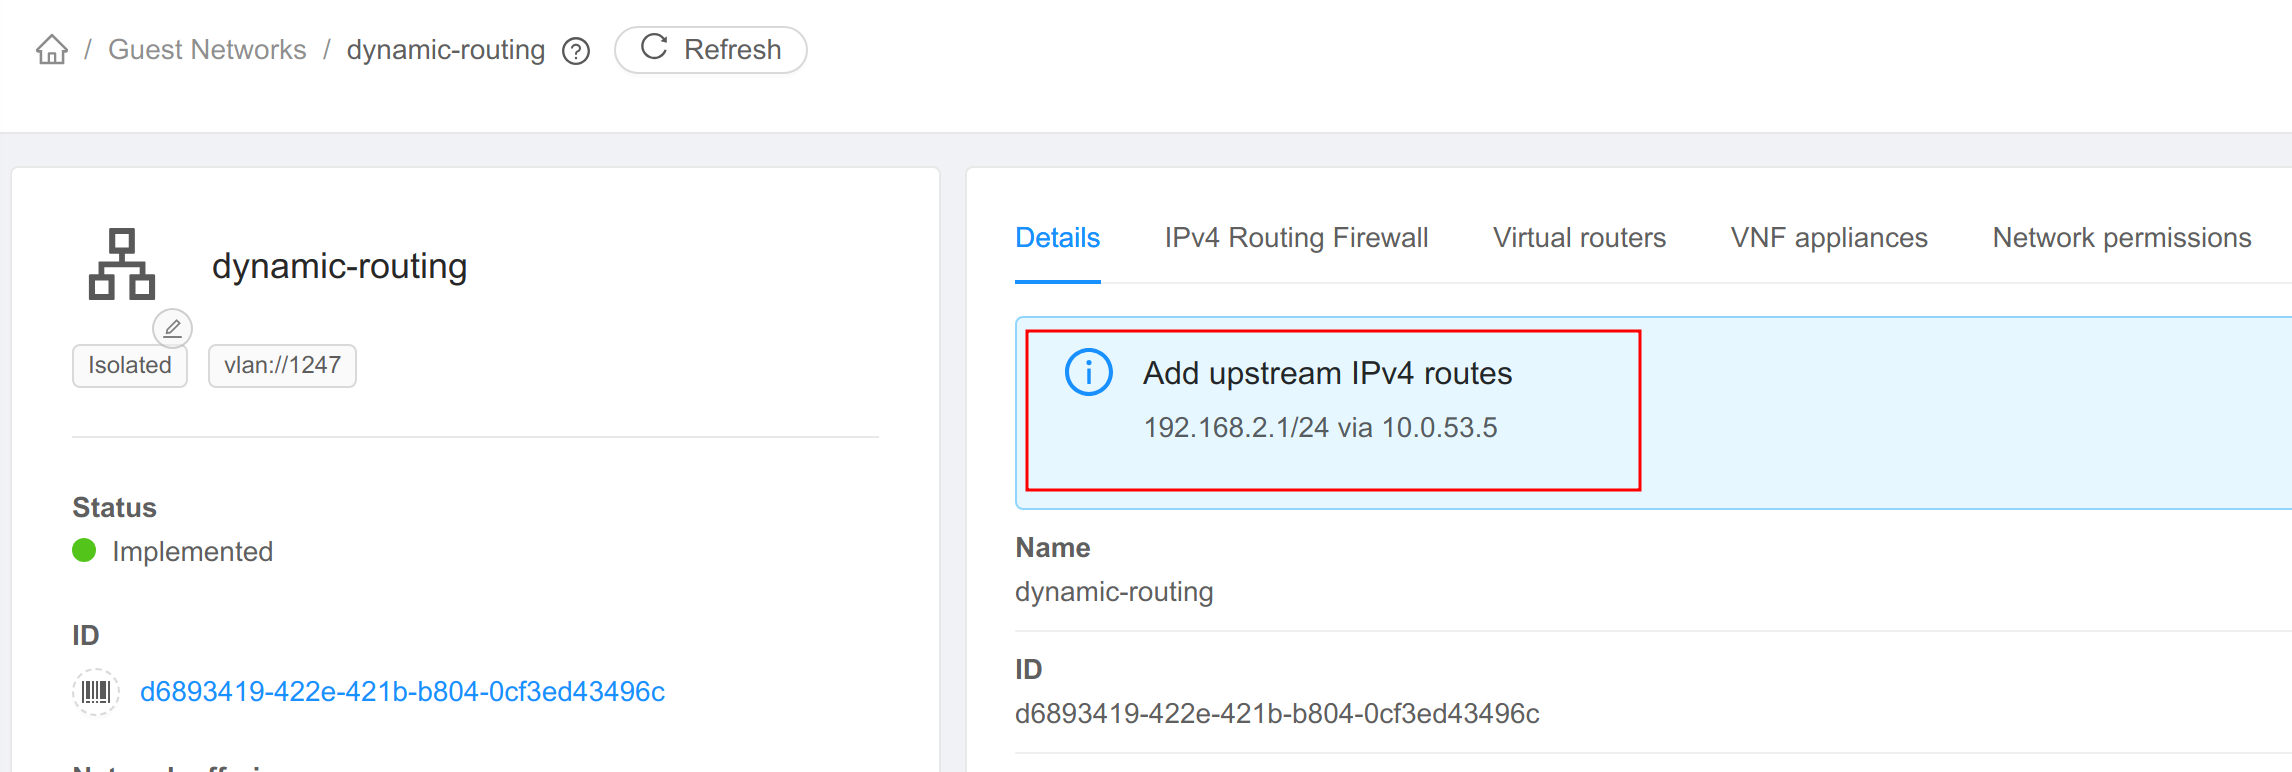Click the refresh arrow icon in the Refresh button
The height and width of the screenshot is (772, 2292).
click(x=654, y=47)
